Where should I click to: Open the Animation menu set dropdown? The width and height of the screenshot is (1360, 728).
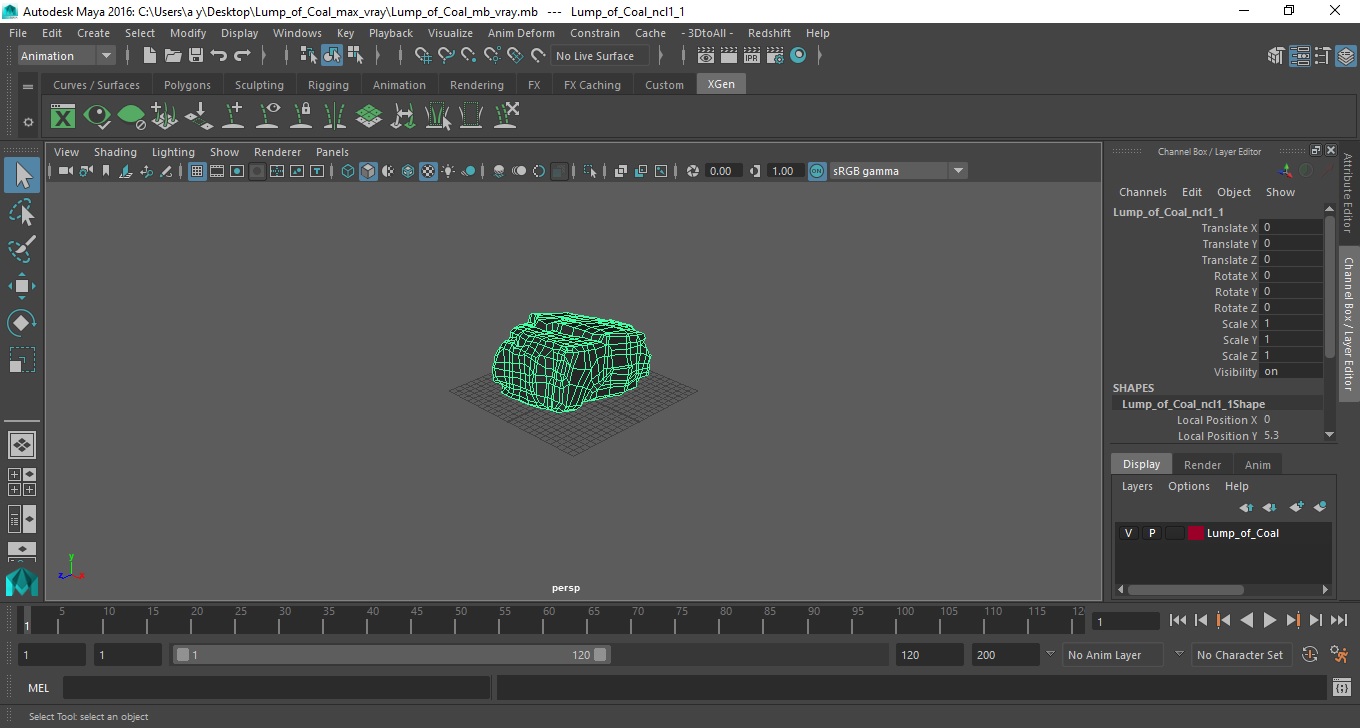[67, 56]
